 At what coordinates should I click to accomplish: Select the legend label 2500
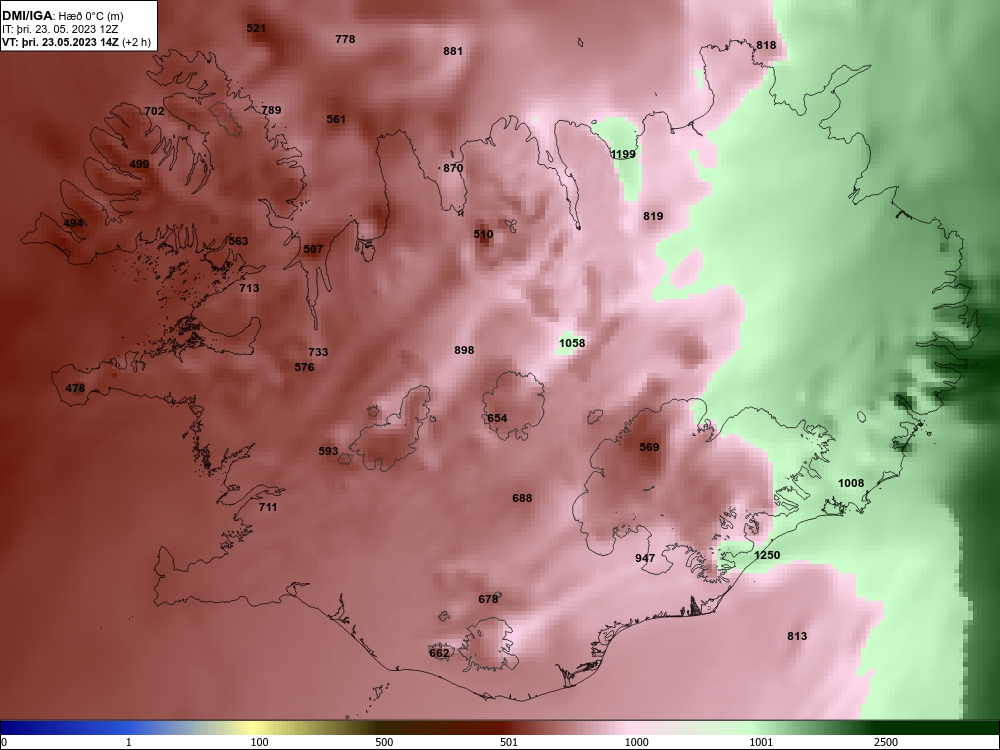(886, 742)
